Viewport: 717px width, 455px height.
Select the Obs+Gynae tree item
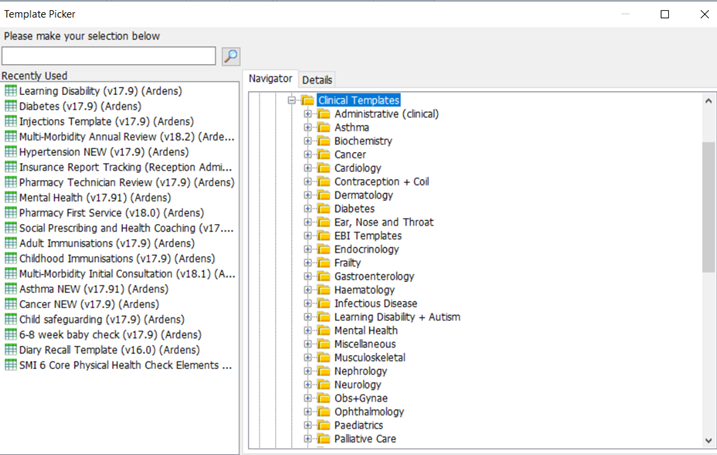coord(361,398)
